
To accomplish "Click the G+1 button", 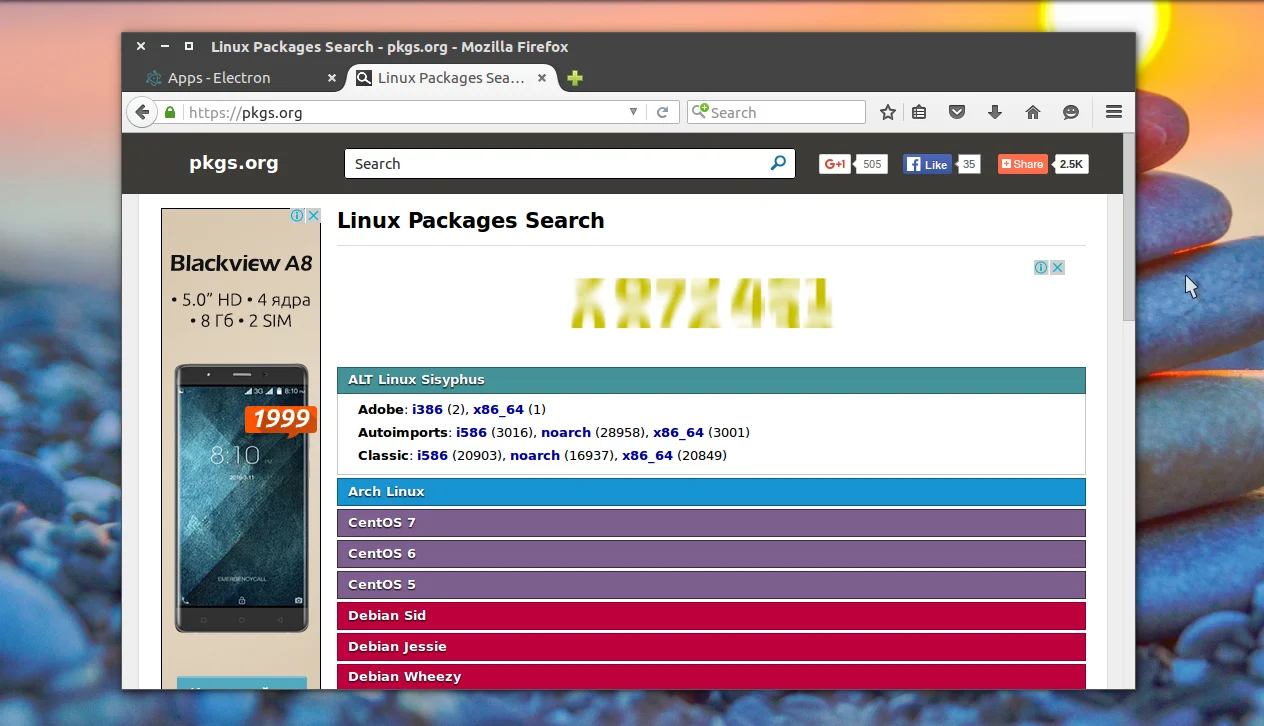I will point(835,164).
